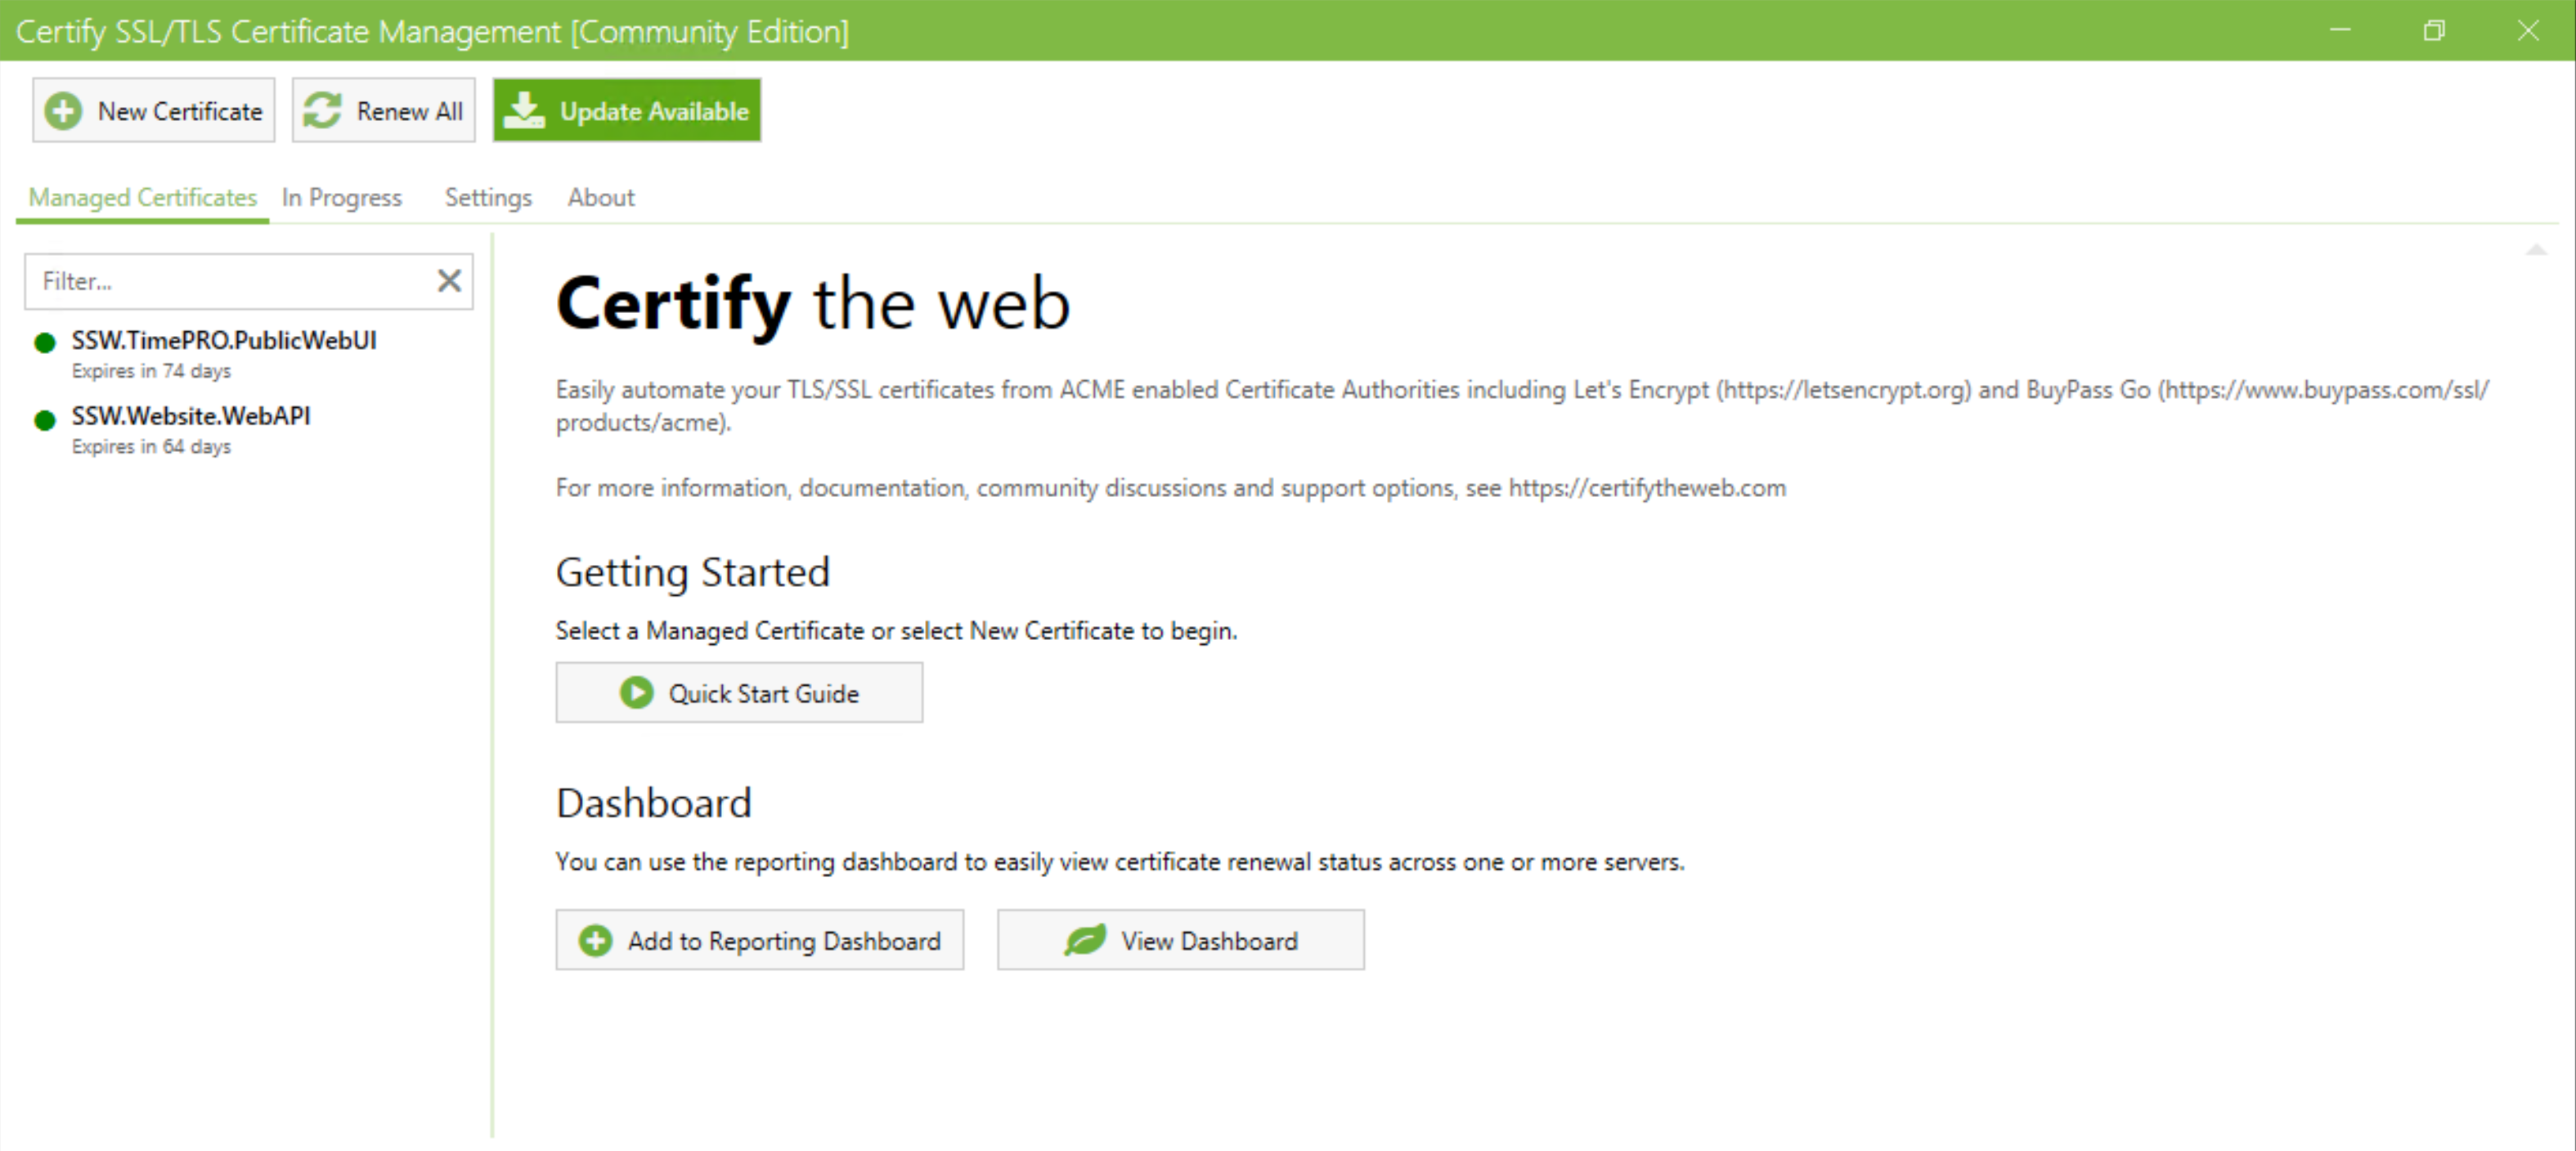Screen dimensions: 2576x1151
Task: Click the plus icon on Add to Reporting Dashboard
Action: pos(595,940)
